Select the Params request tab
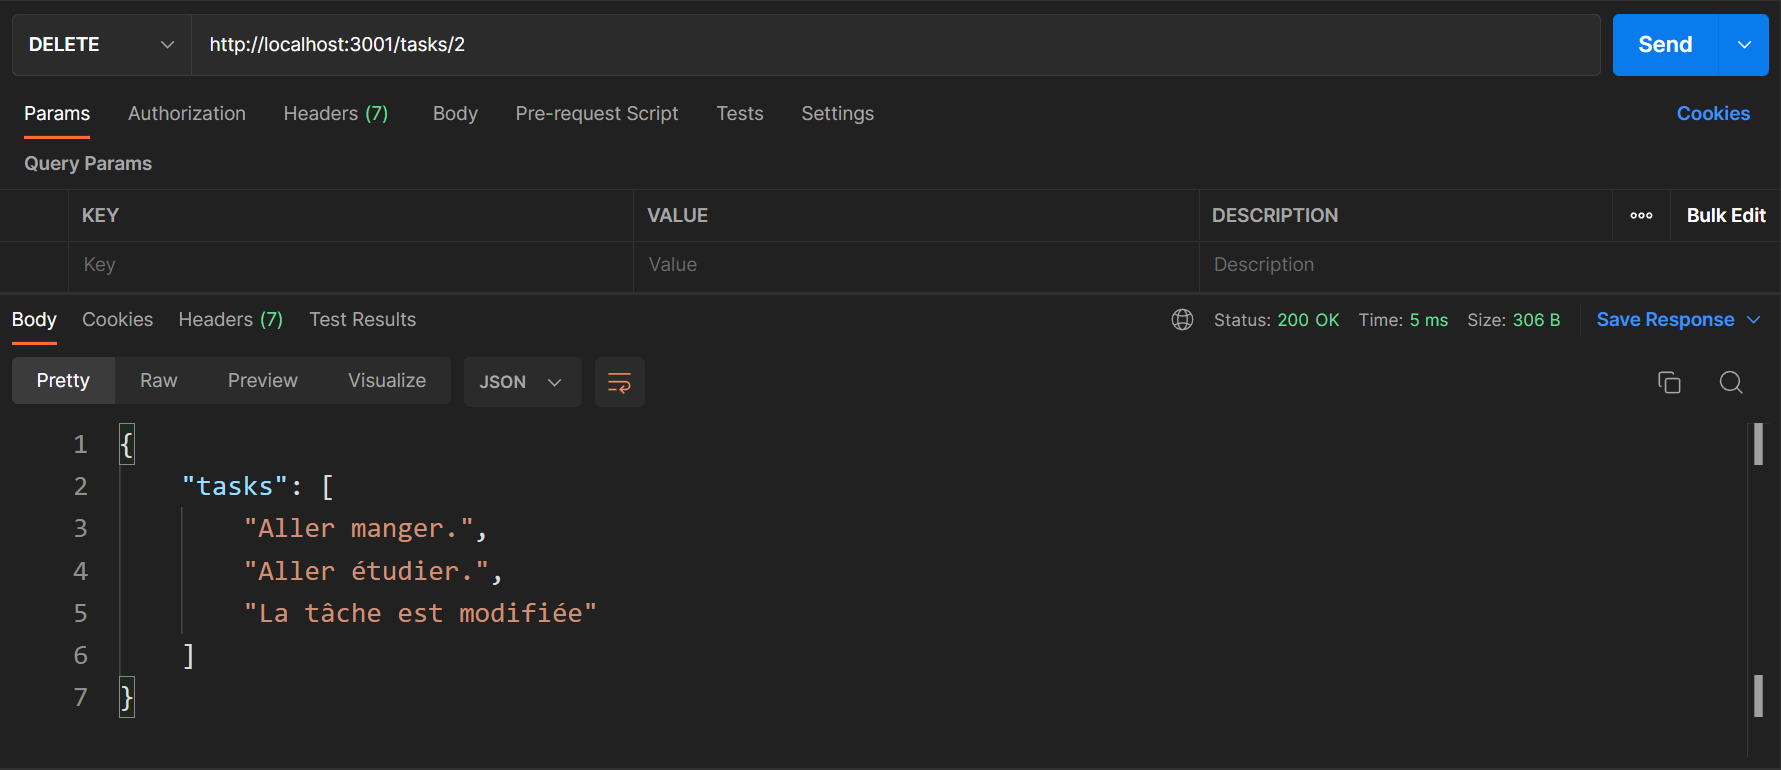This screenshot has height=770, width=1781. 57,114
